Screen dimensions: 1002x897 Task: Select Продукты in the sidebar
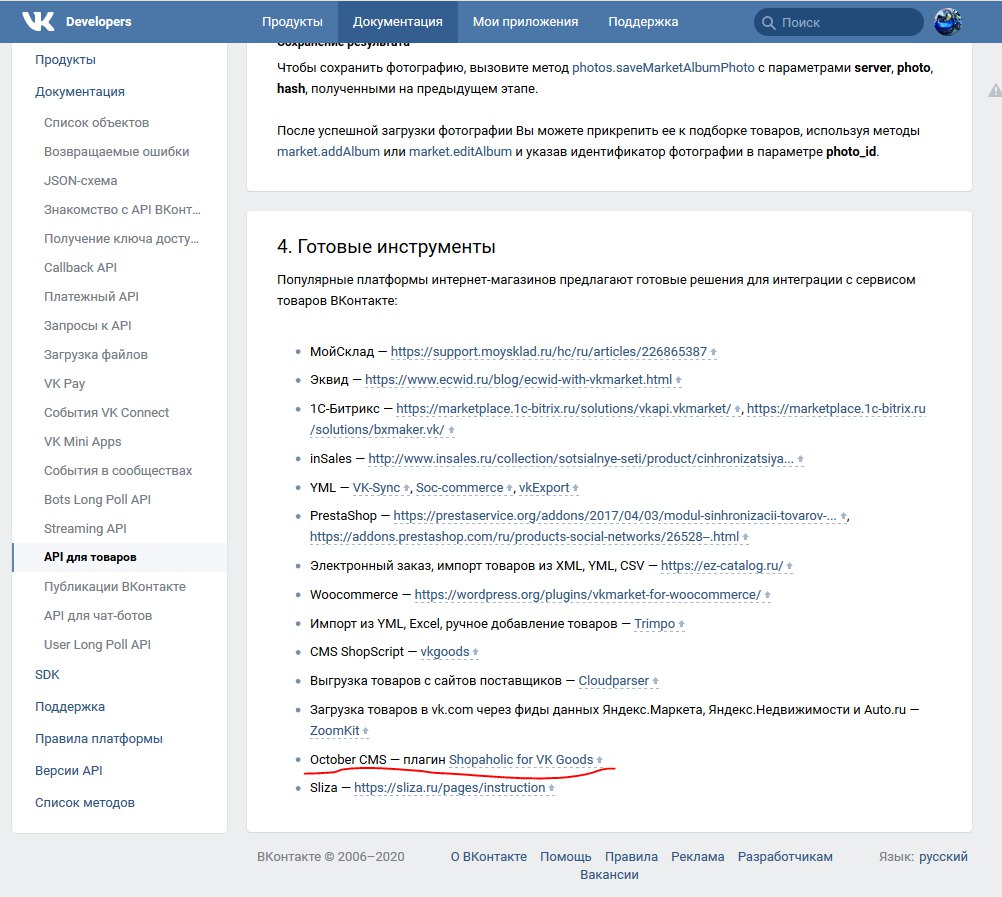click(x=65, y=59)
